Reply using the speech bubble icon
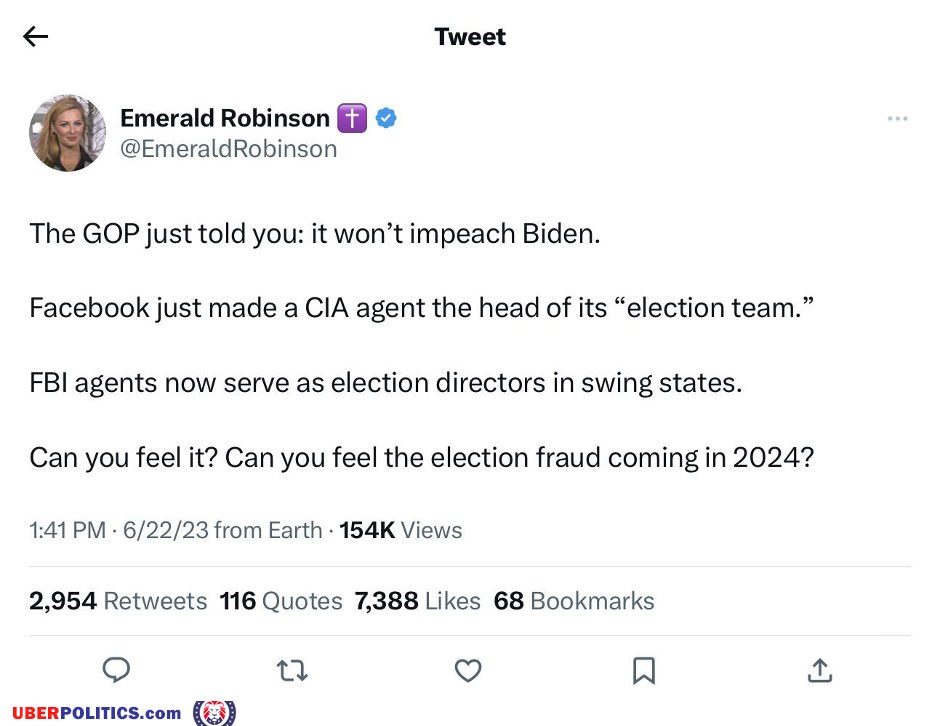This screenshot has height=726, width=940. [116, 670]
